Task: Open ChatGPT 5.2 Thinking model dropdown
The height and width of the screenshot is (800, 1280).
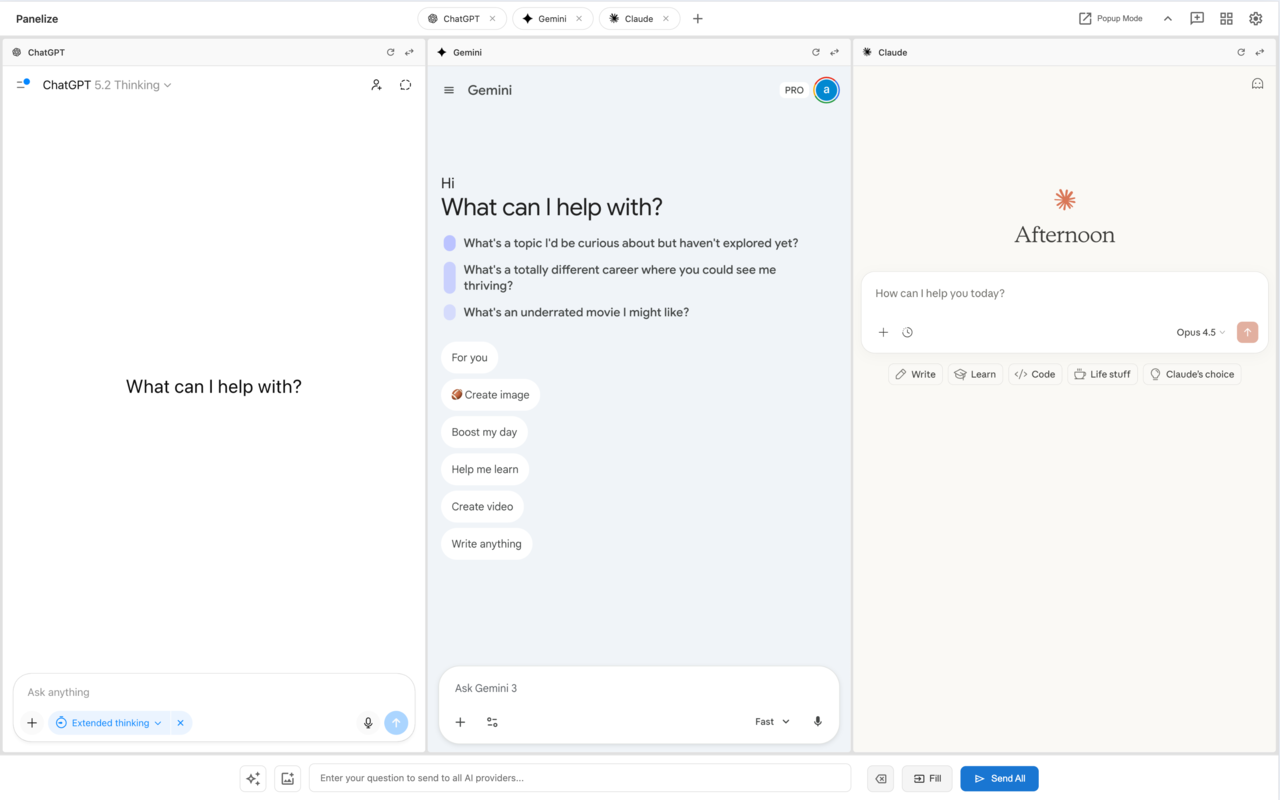Action: pyautogui.click(x=107, y=85)
